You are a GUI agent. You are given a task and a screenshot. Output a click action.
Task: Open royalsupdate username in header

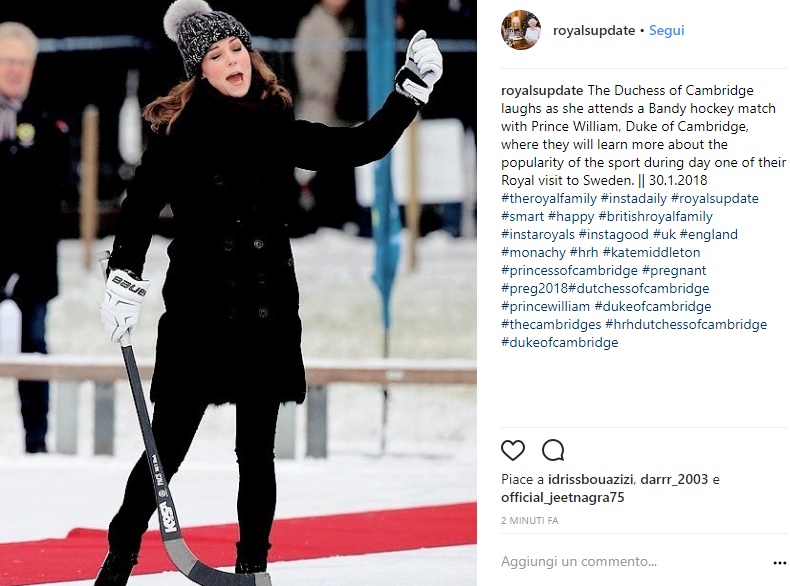tap(594, 30)
